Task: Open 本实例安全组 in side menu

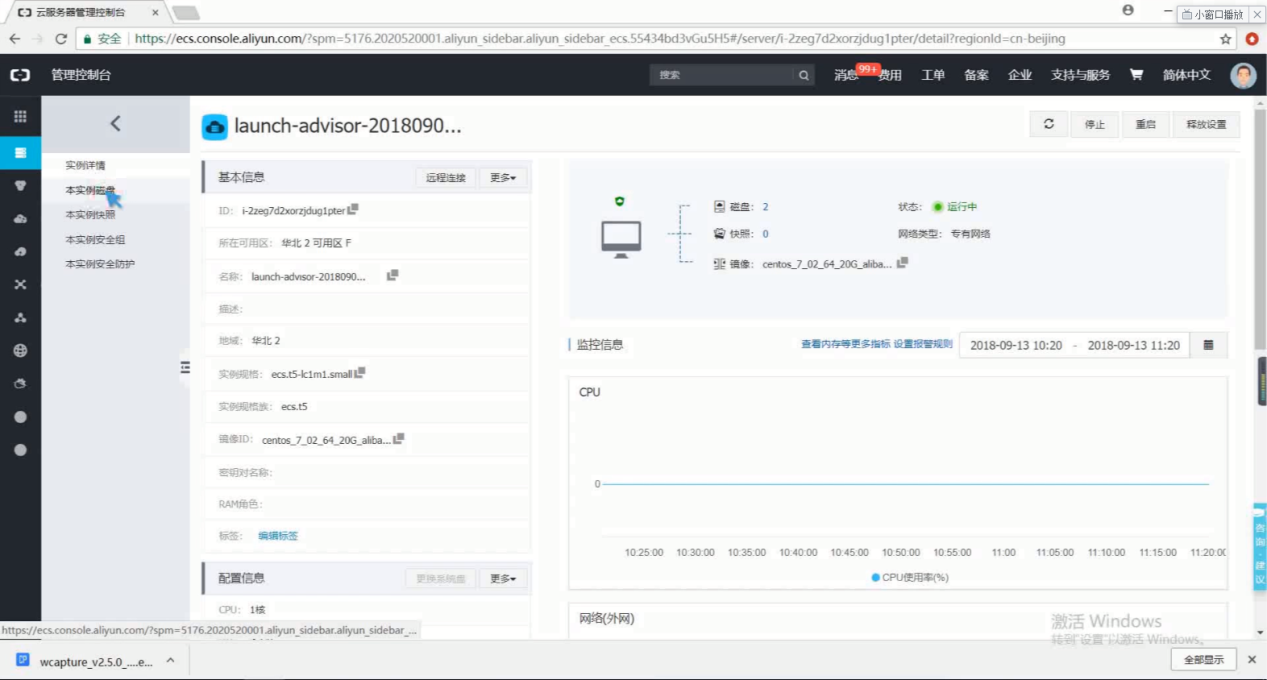Action: pyautogui.click(x=95, y=240)
